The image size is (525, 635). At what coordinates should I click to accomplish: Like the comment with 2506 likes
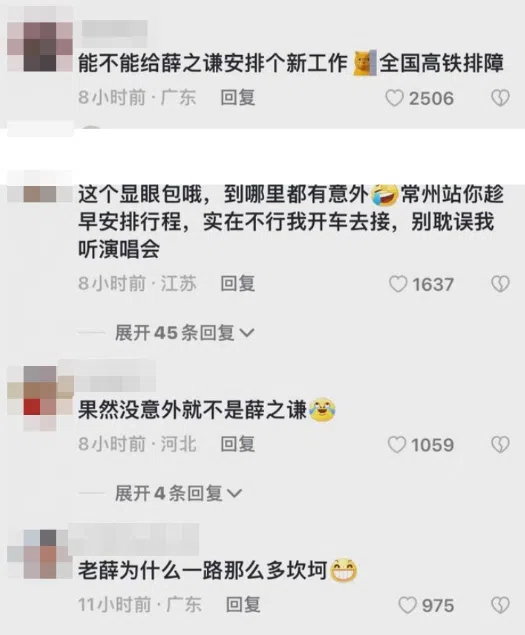pos(394,98)
